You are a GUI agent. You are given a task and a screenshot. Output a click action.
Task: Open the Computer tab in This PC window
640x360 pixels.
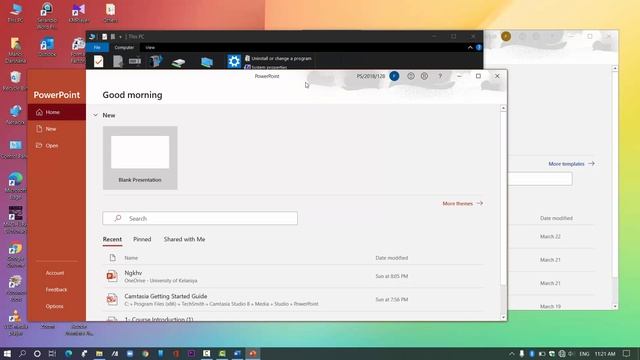124,47
